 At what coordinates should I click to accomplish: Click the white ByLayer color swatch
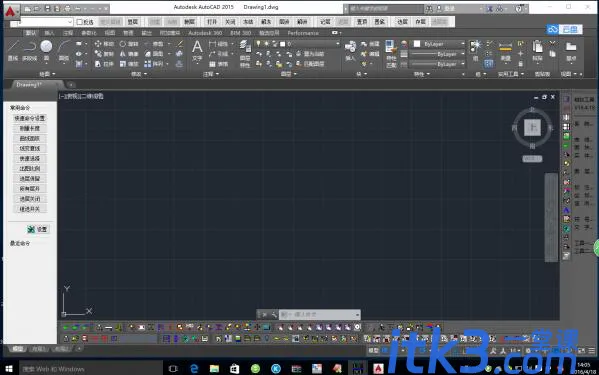pos(417,44)
